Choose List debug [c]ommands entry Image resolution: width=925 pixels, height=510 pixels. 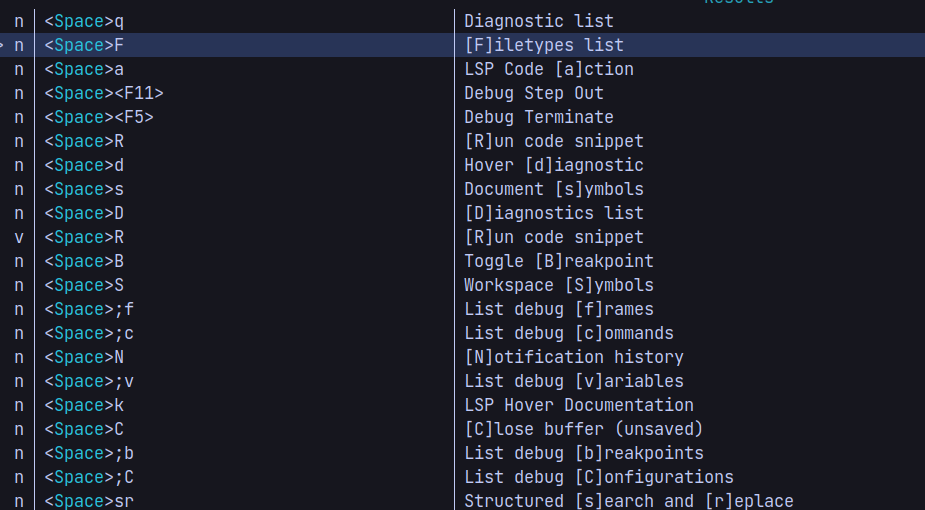(x=462, y=333)
